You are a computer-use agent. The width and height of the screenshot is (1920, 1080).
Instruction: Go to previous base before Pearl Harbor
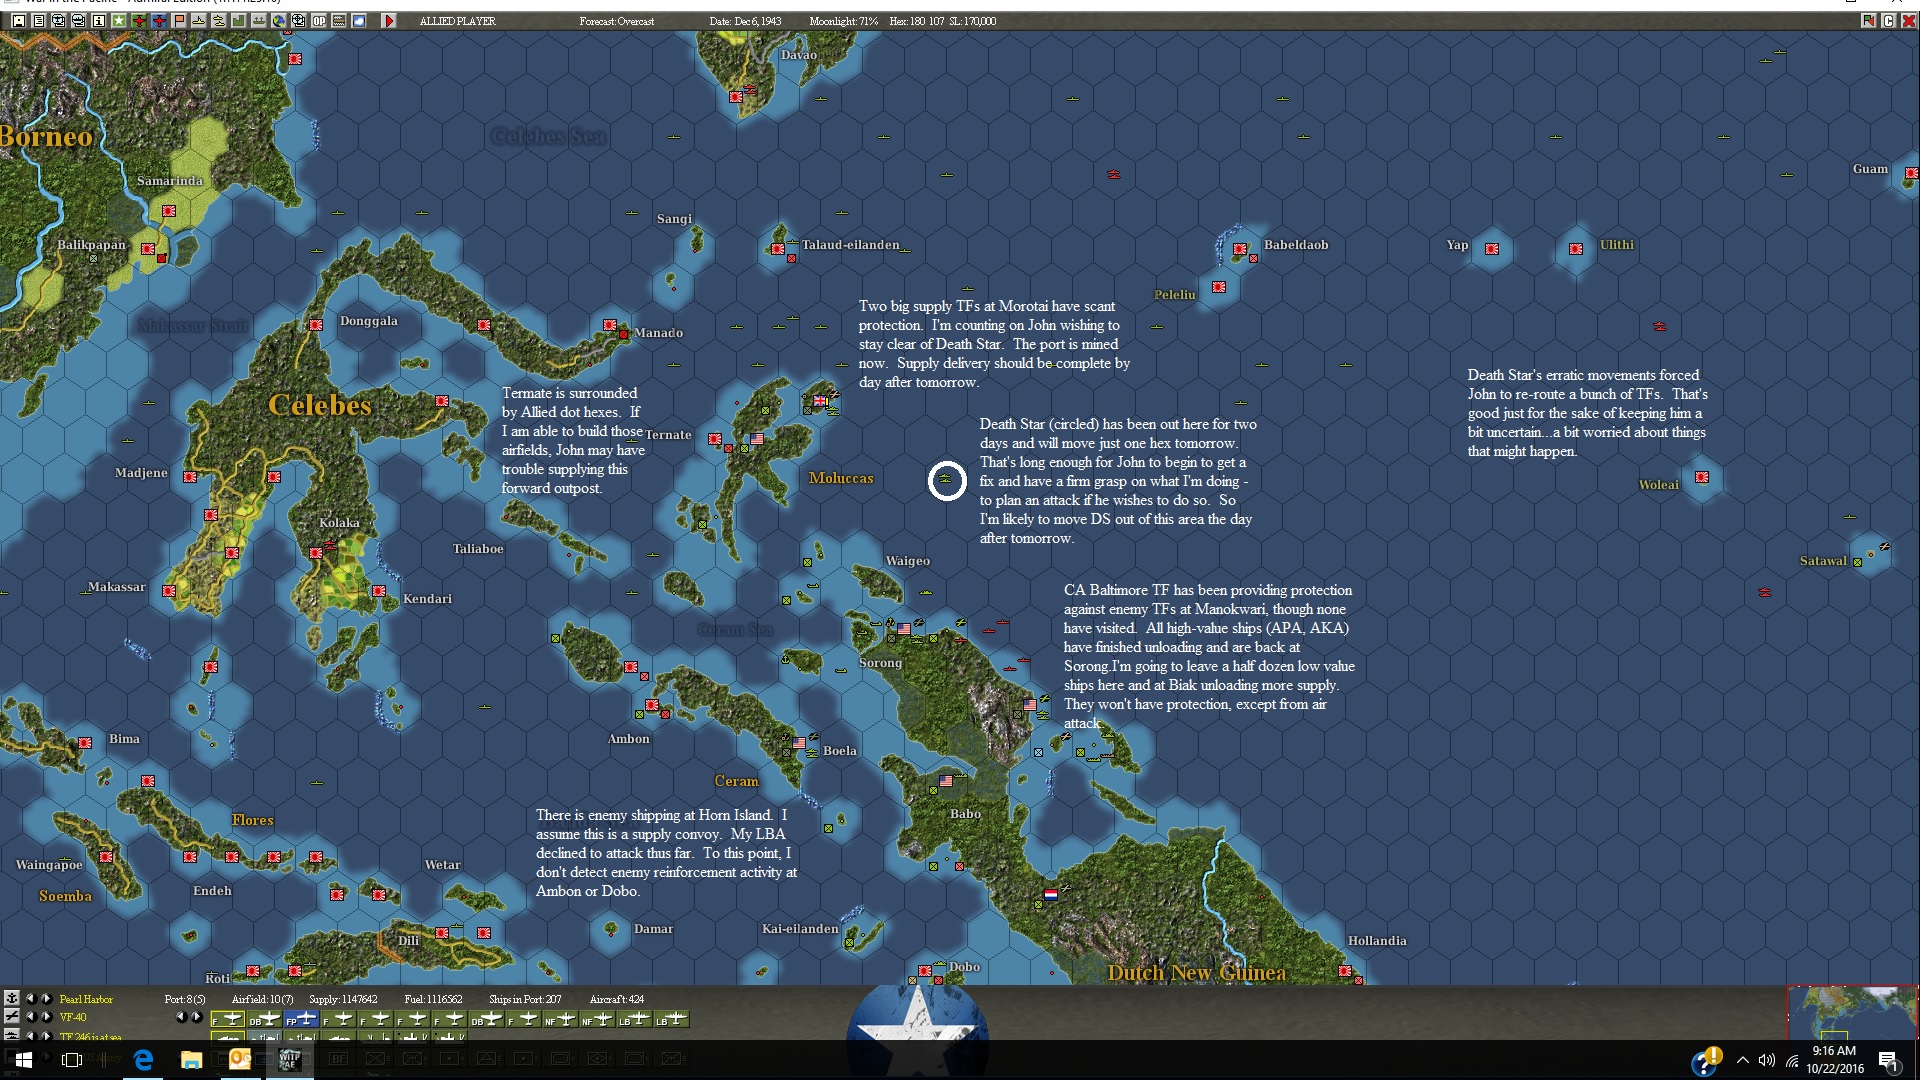click(x=30, y=998)
